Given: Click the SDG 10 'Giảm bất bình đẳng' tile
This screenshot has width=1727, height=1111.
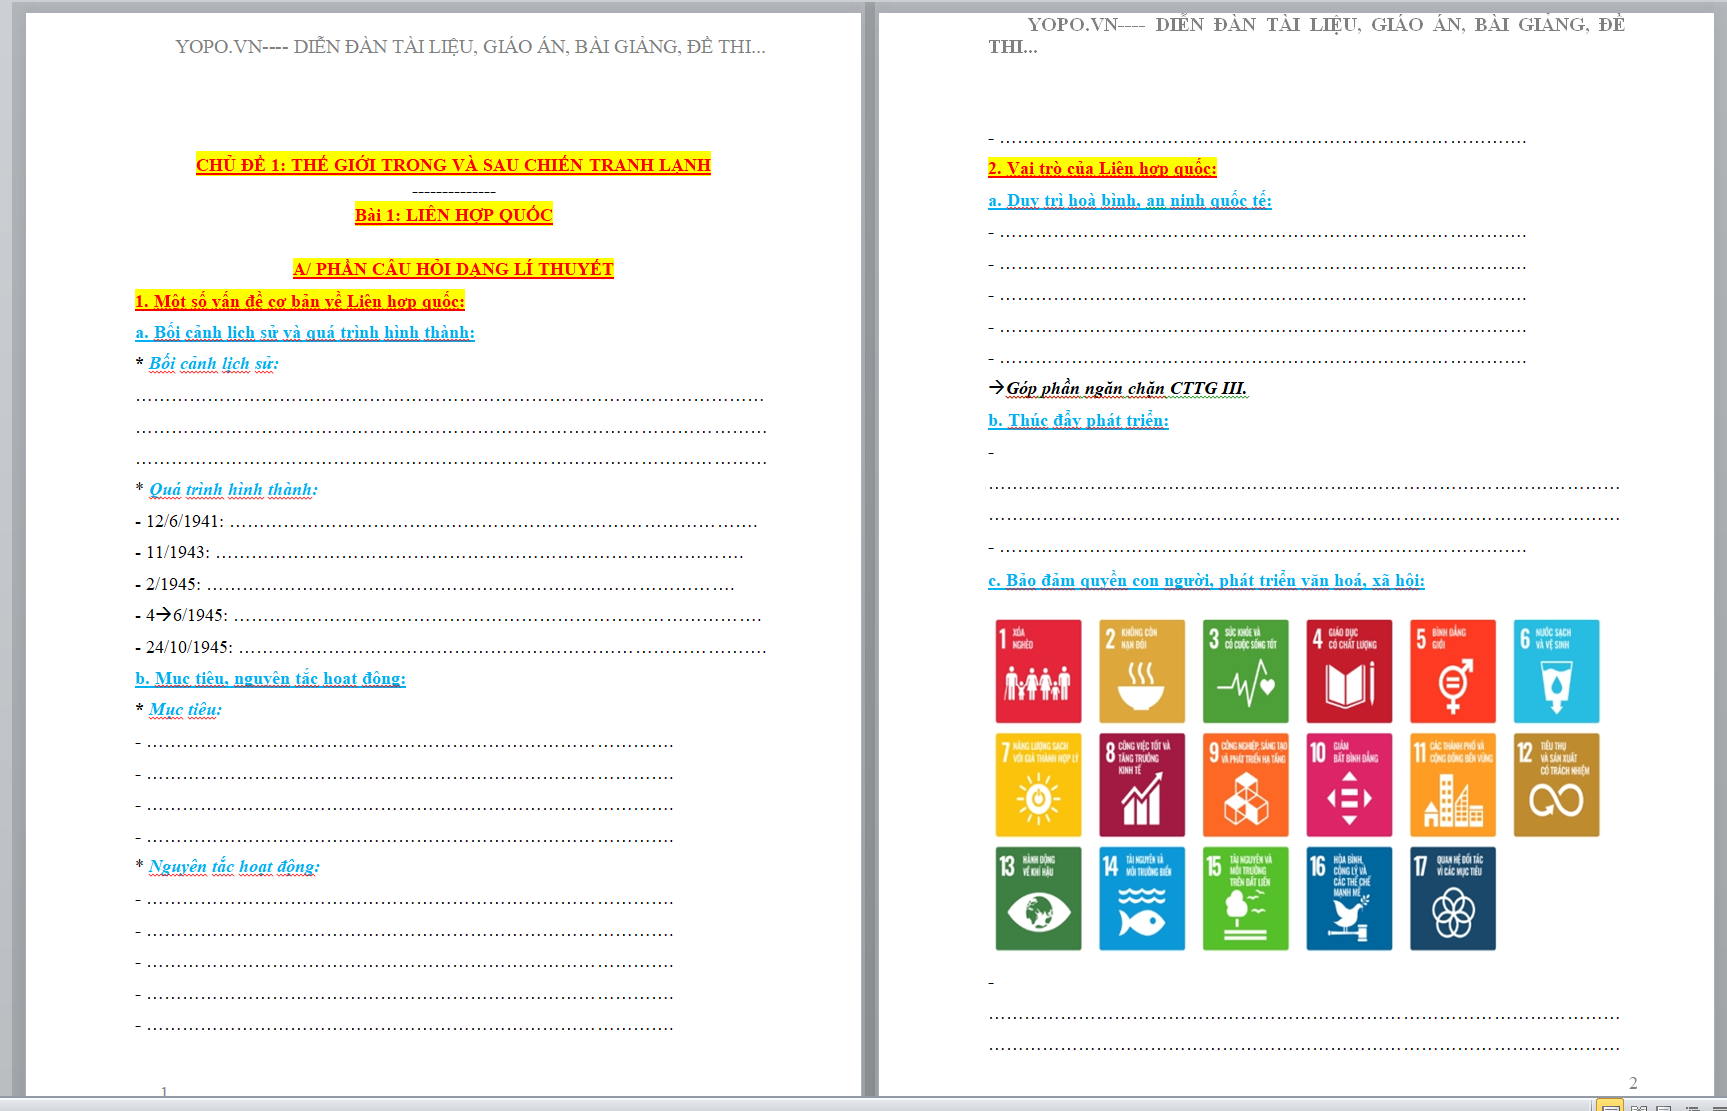Looking at the screenshot, I should click(1349, 785).
